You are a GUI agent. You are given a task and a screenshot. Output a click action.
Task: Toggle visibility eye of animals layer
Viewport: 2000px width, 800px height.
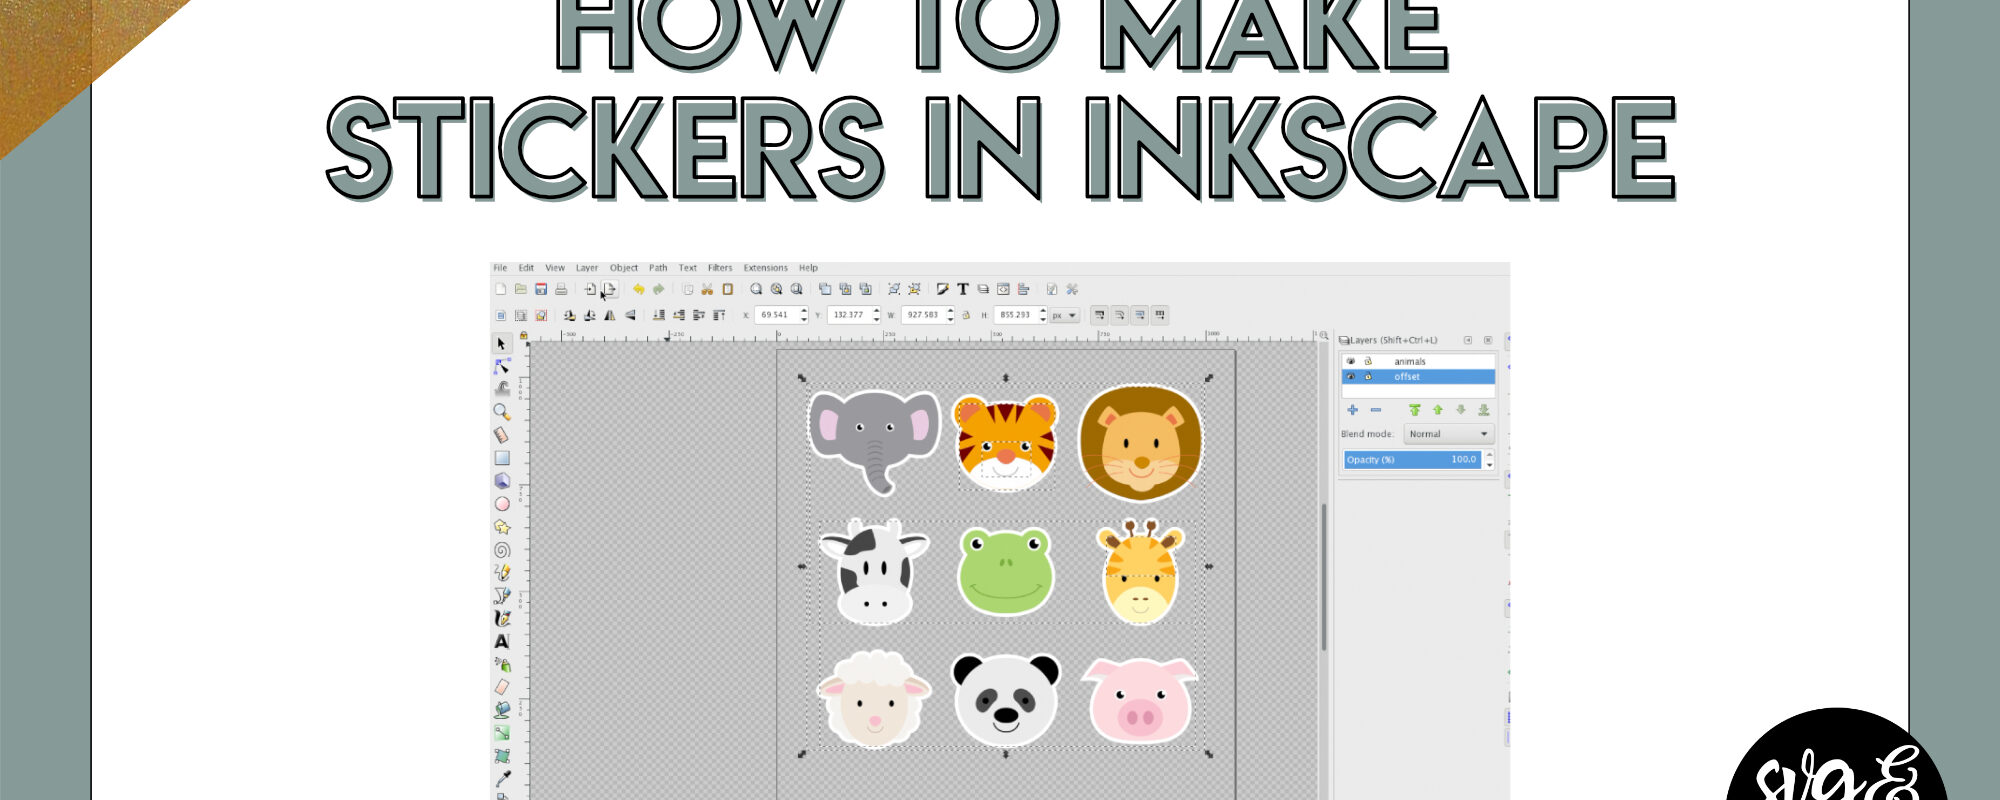(1351, 361)
